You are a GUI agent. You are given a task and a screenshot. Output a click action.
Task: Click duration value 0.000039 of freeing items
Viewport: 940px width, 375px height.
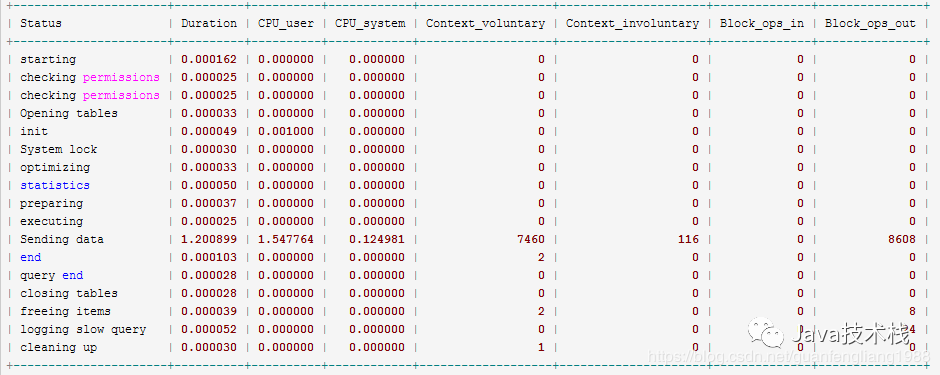click(209, 311)
